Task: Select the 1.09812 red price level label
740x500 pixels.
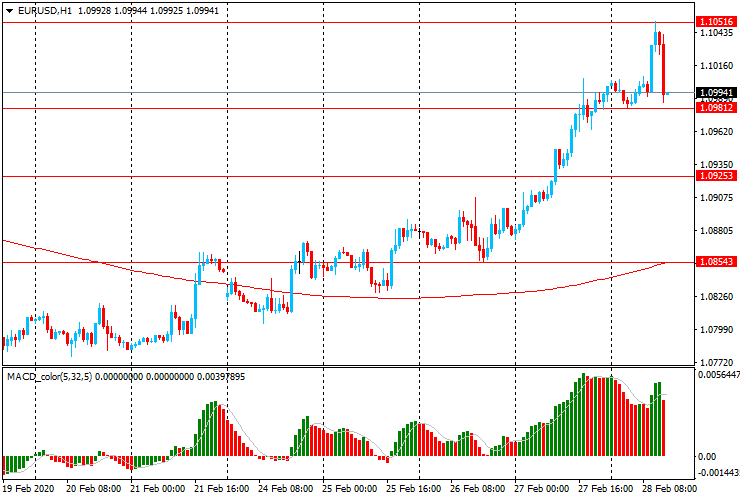Action: point(716,108)
